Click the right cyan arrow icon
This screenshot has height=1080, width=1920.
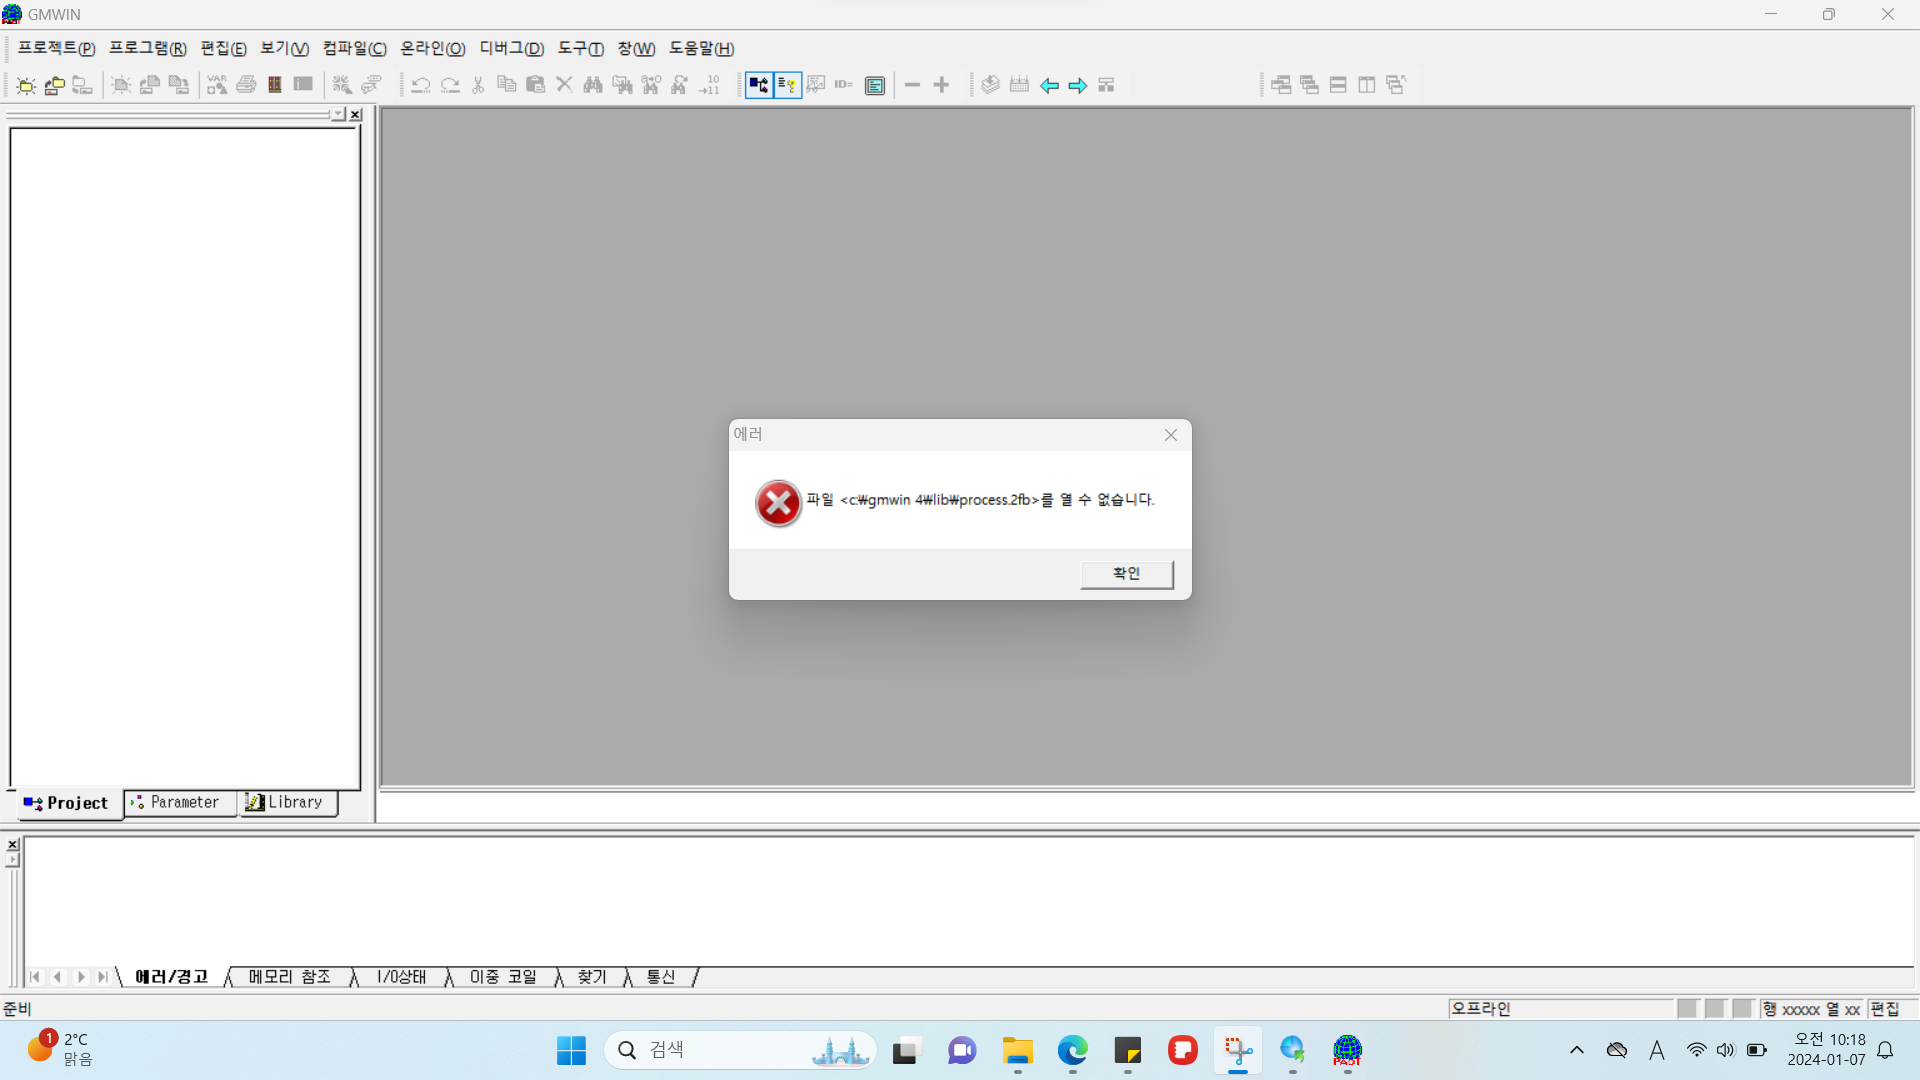click(1077, 86)
